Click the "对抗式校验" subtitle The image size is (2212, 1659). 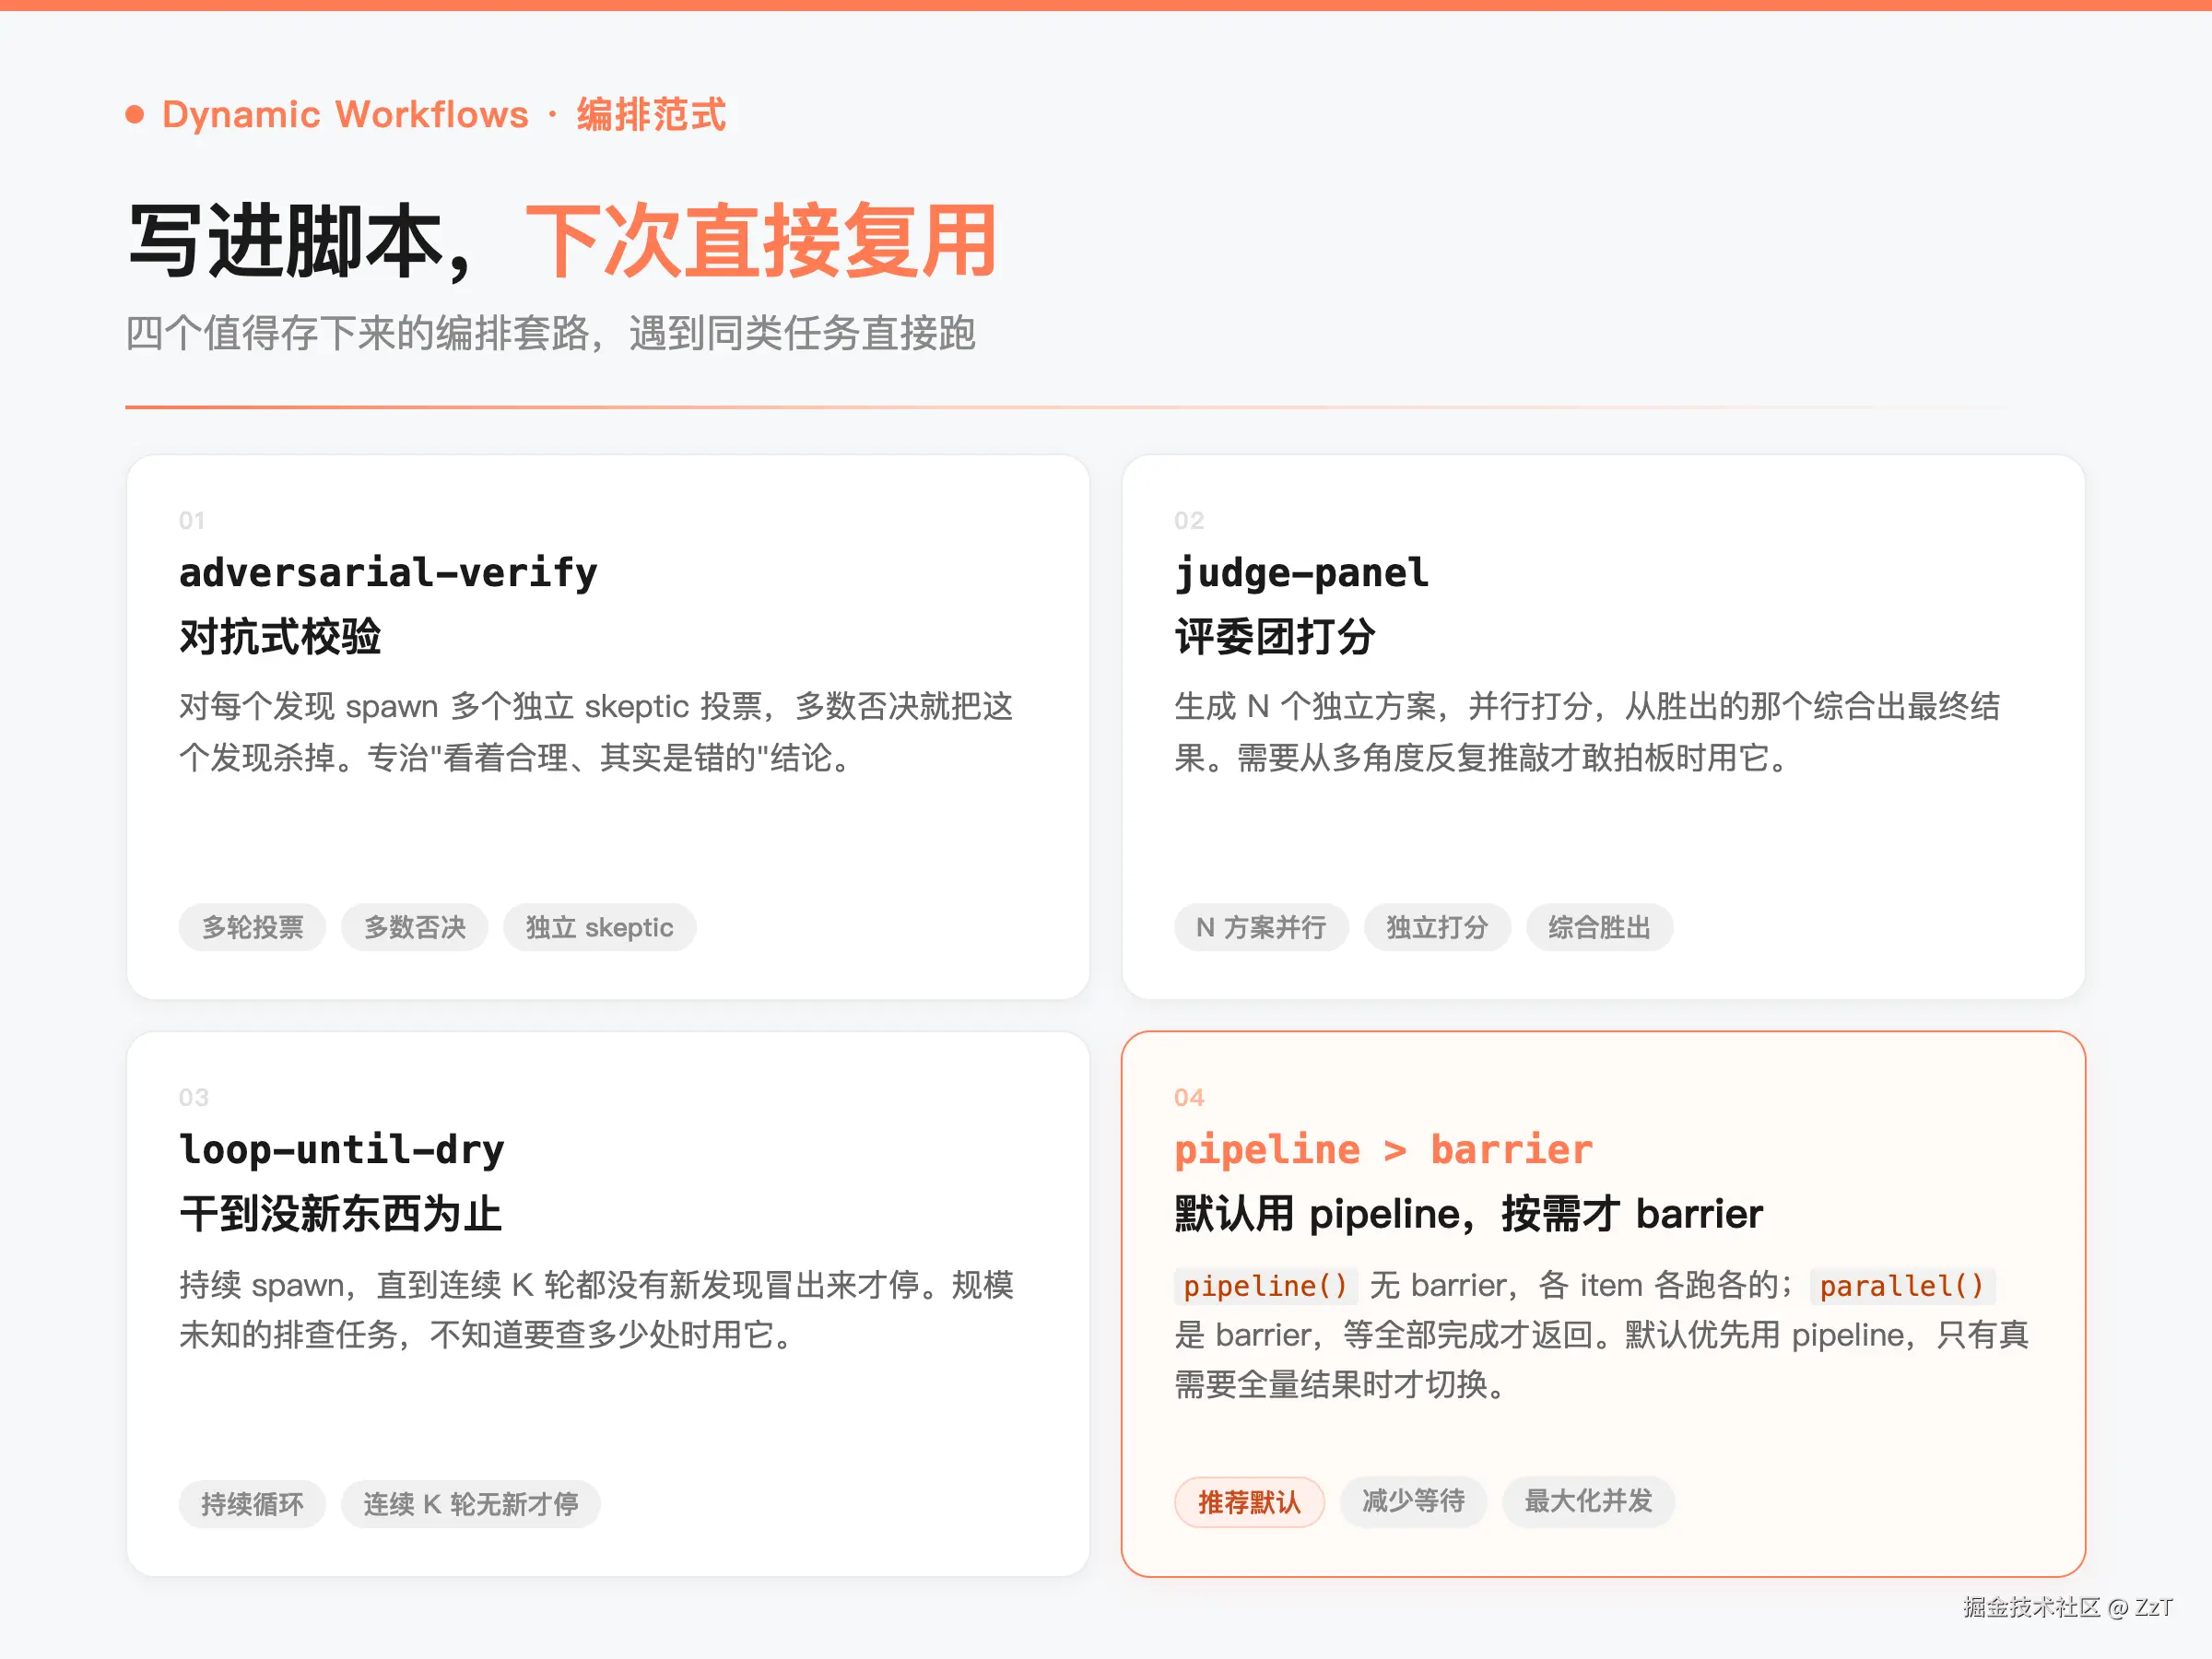point(280,637)
